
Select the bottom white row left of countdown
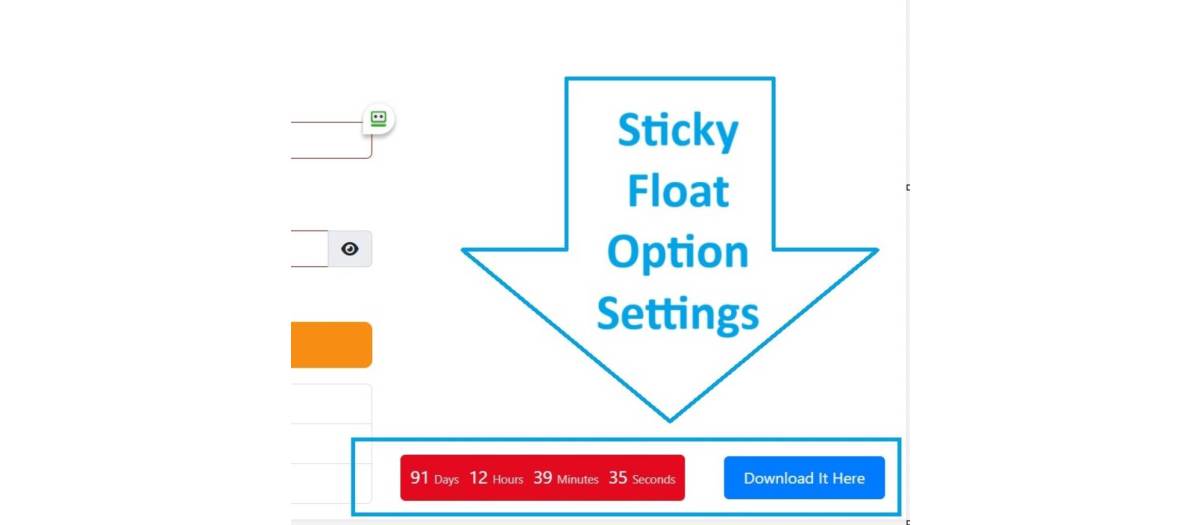tap(321, 483)
